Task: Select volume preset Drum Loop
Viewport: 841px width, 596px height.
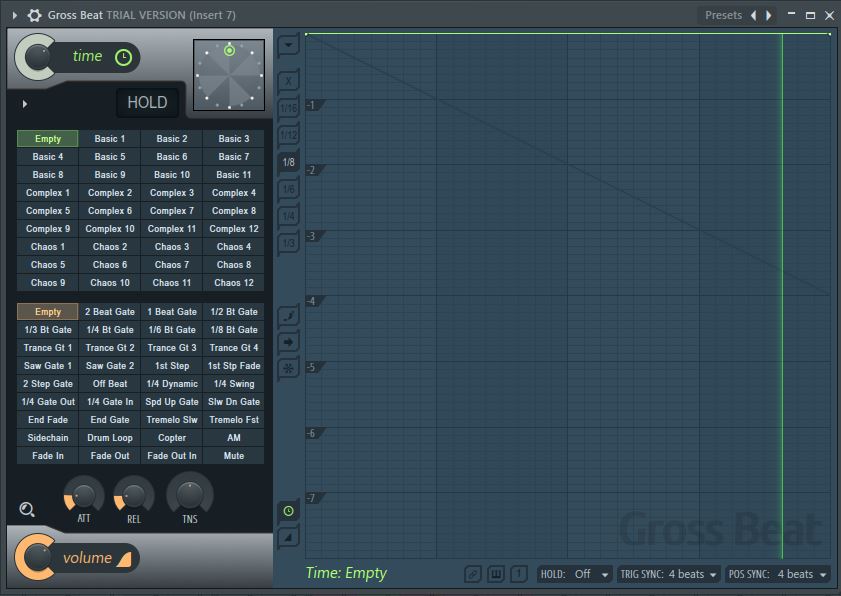Action: [109, 438]
